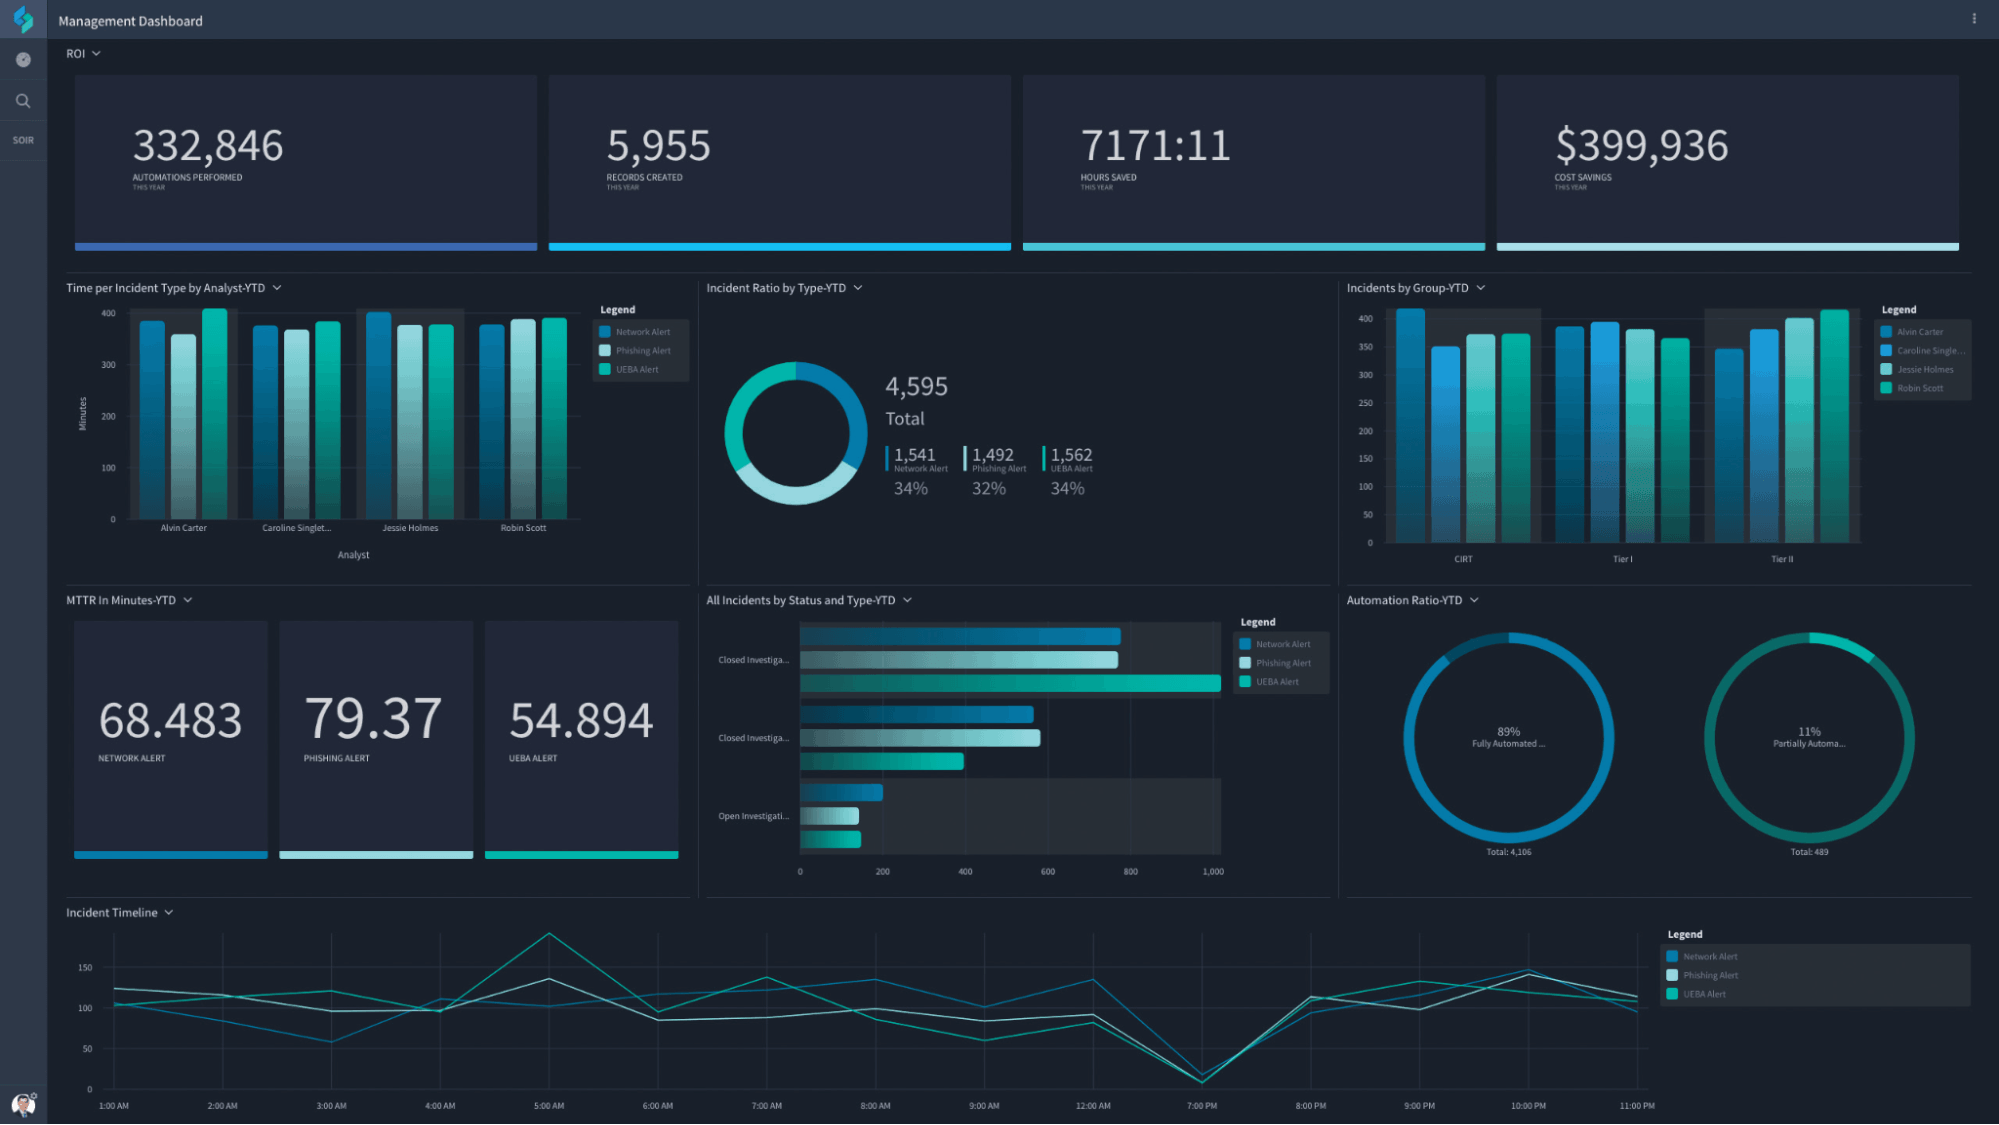Collapse the Incident Timeline section
1999x1125 pixels.
point(169,912)
